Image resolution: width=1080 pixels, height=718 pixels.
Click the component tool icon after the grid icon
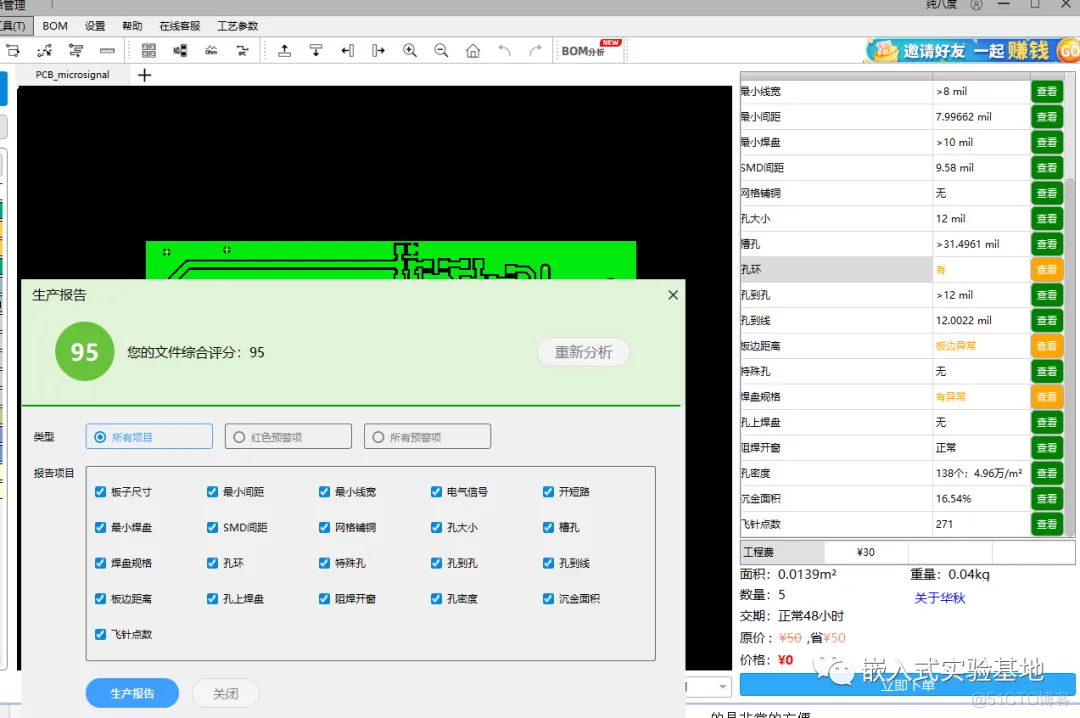click(180, 50)
